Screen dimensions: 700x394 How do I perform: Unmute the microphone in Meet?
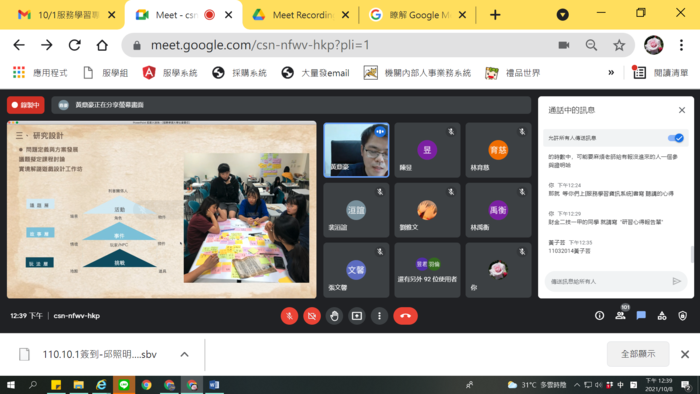coord(289,316)
